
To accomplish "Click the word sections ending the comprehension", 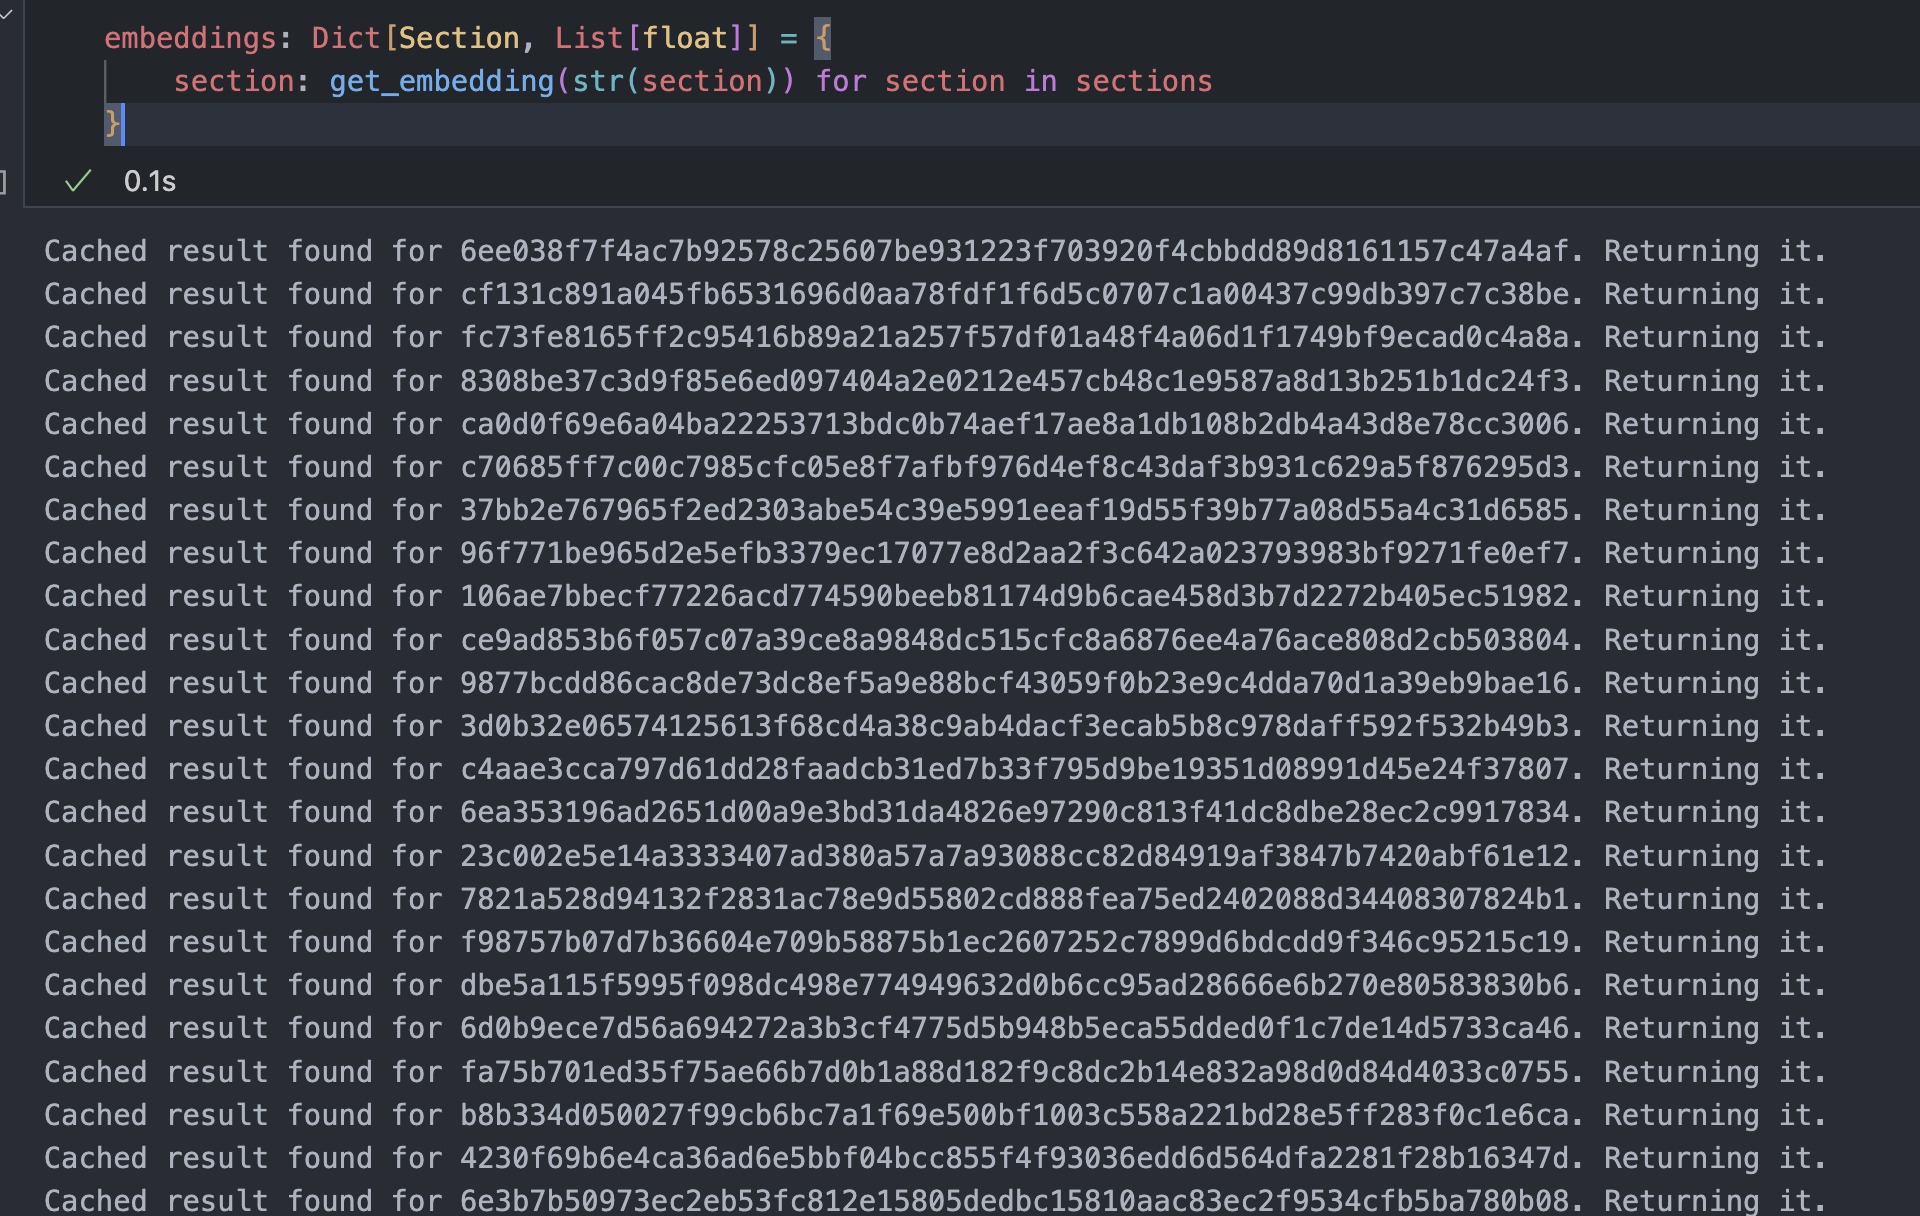I will [x=1143, y=81].
